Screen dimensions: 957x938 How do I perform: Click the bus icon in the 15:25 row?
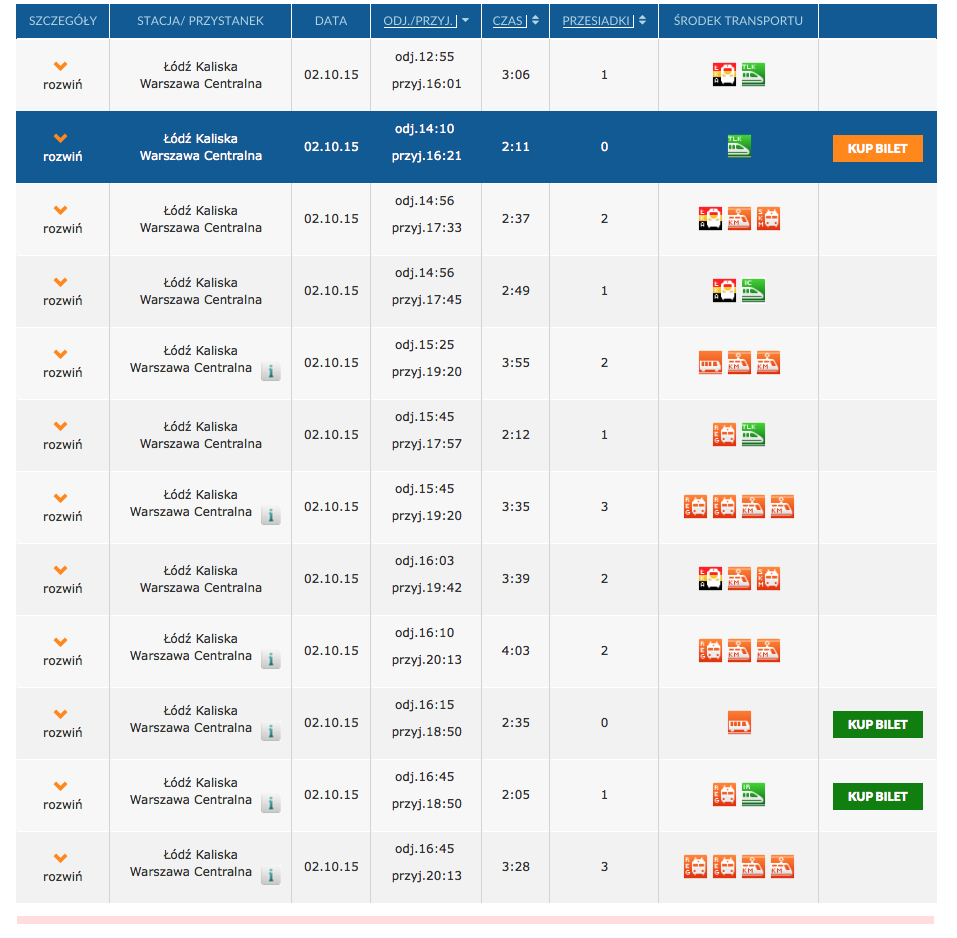pos(710,363)
